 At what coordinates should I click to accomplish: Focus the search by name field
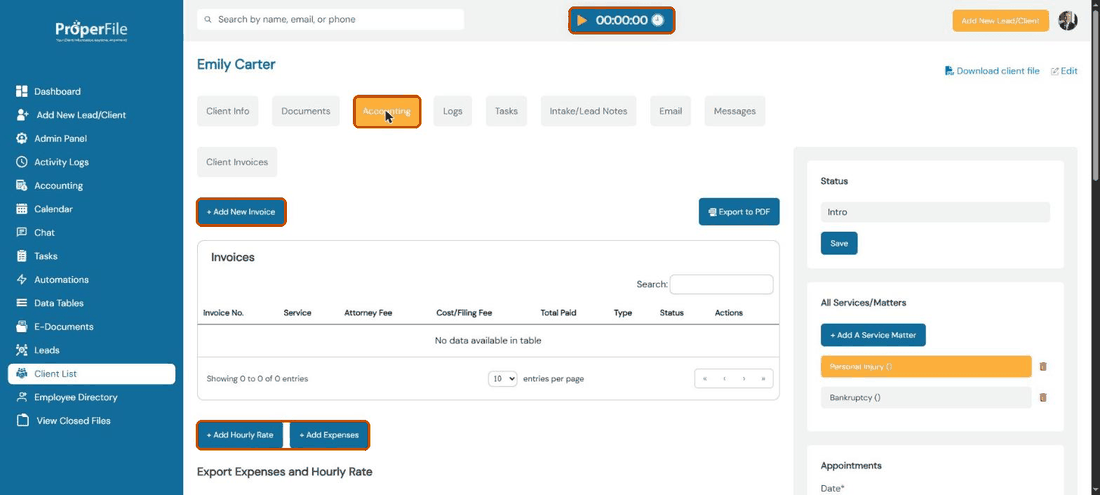point(330,20)
